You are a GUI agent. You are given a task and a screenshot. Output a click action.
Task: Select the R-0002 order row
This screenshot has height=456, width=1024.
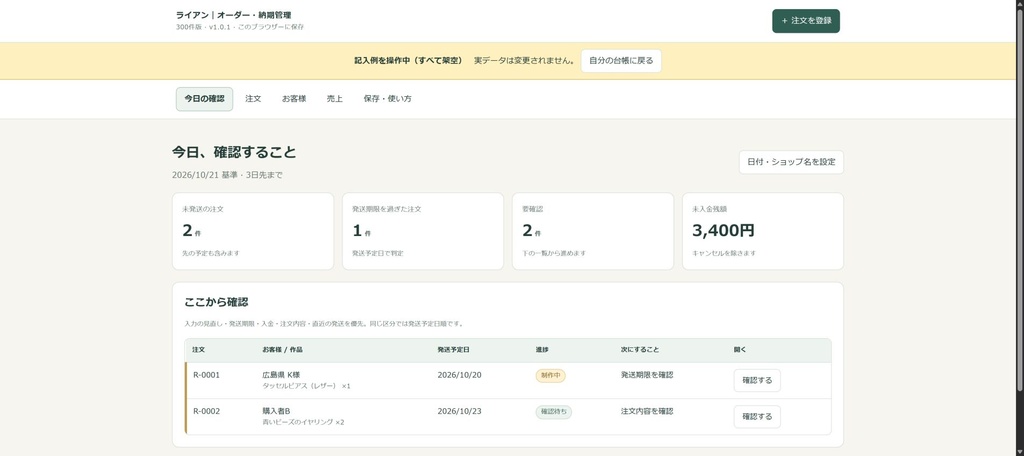(x=508, y=417)
